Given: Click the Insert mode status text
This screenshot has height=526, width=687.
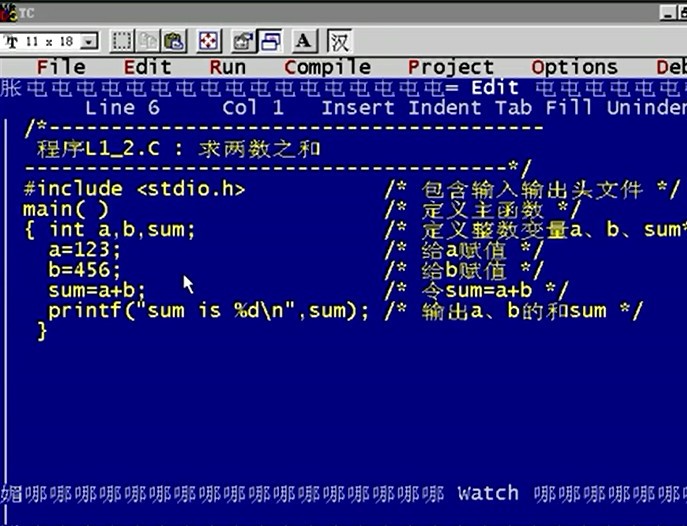Looking at the screenshot, I should click(x=358, y=108).
